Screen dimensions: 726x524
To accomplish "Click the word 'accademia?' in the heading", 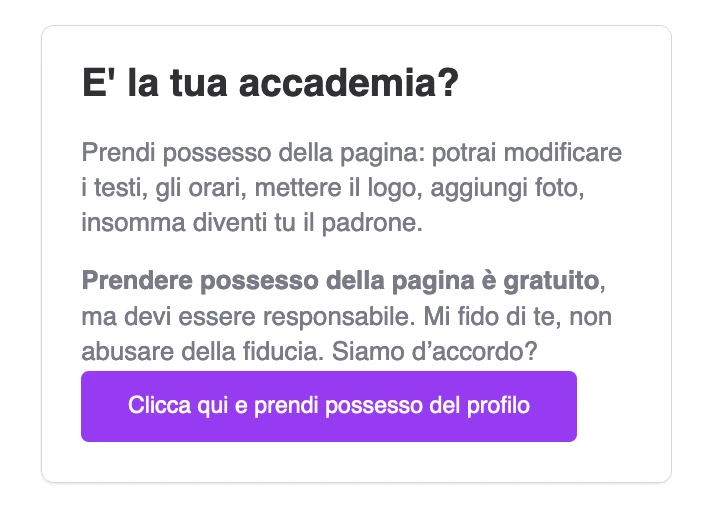I will pos(349,83).
